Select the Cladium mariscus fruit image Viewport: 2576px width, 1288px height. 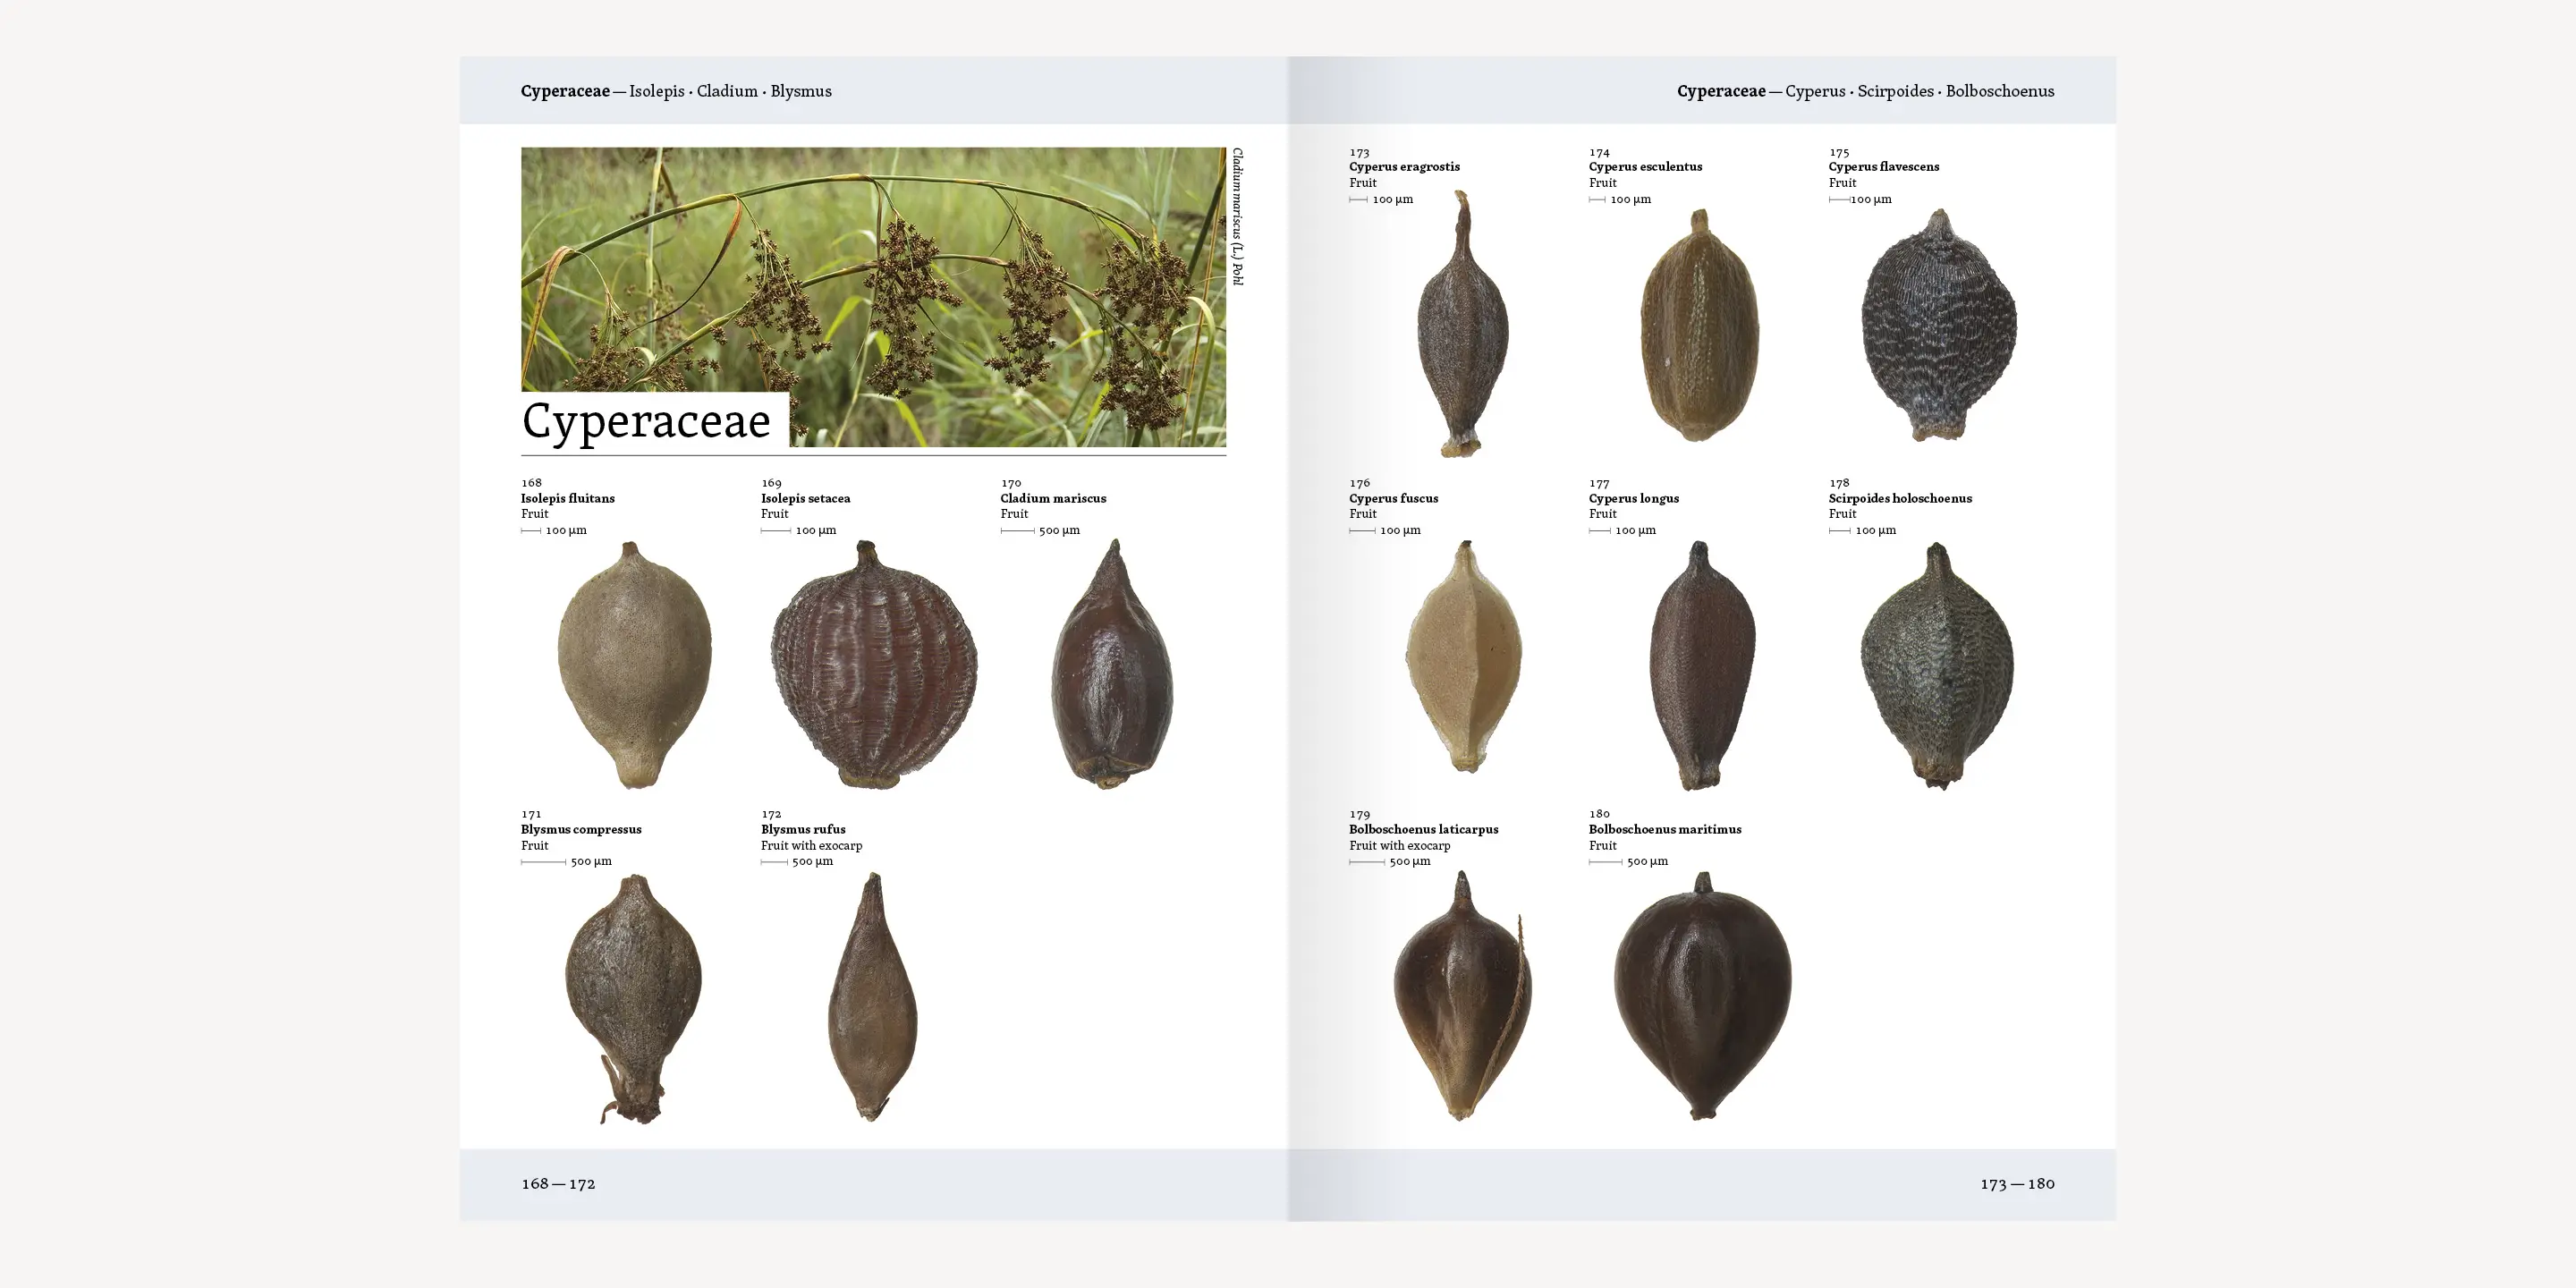1112,664
